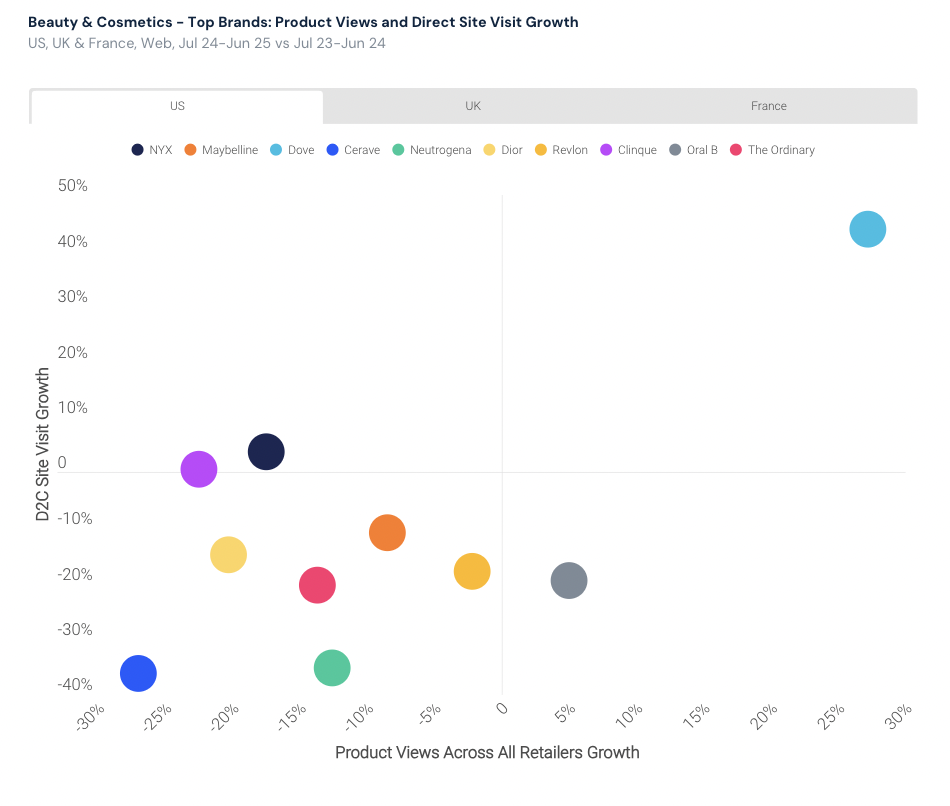The height and width of the screenshot is (806, 950).
Task: Hide Maybelline series via legend
Action: (x=221, y=150)
